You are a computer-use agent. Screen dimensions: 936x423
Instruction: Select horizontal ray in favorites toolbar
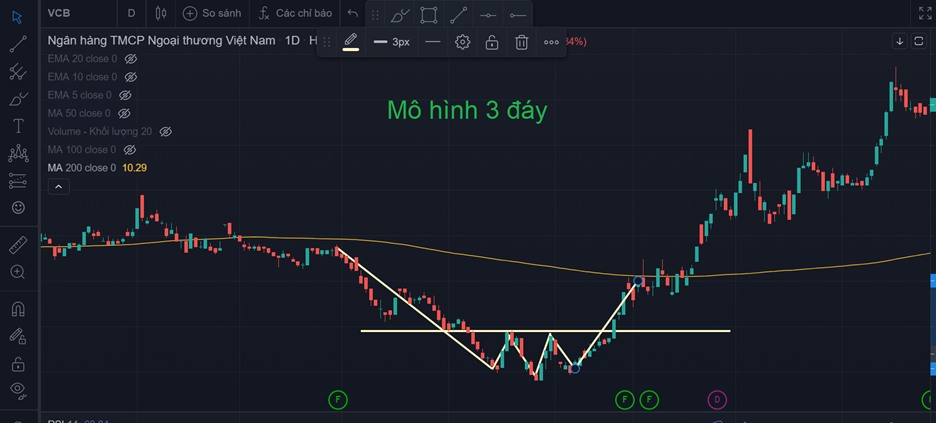pyautogui.click(x=518, y=16)
